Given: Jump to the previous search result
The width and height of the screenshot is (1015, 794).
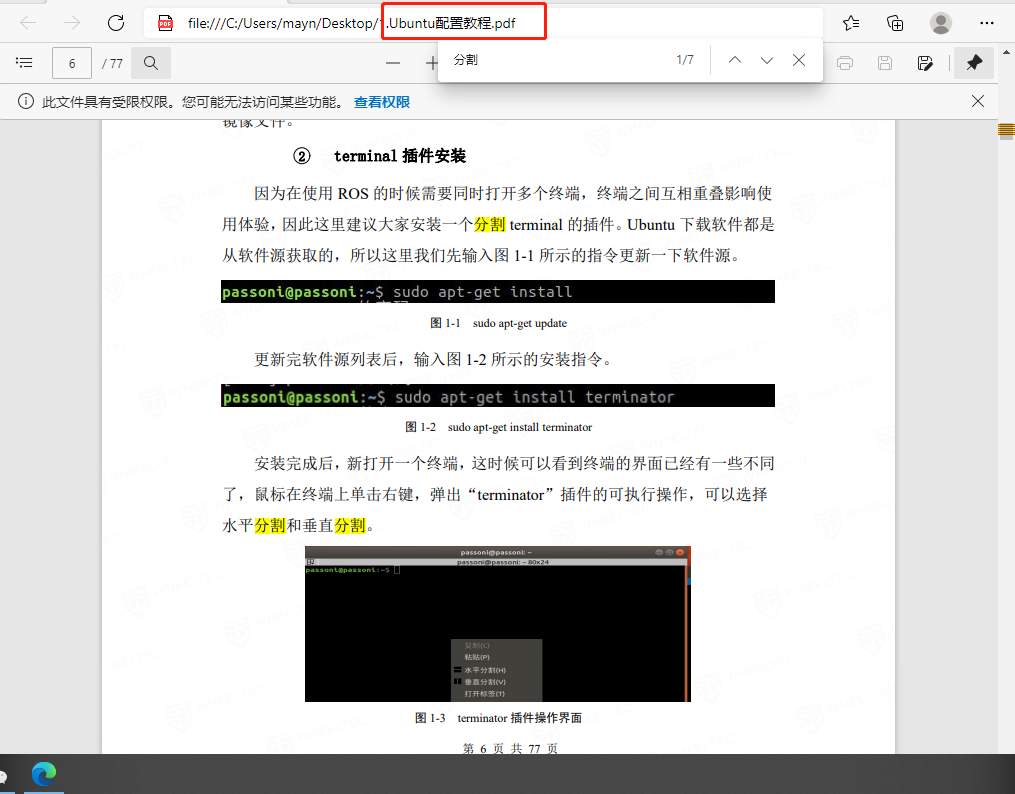Looking at the screenshot, I should pos(735,60).
